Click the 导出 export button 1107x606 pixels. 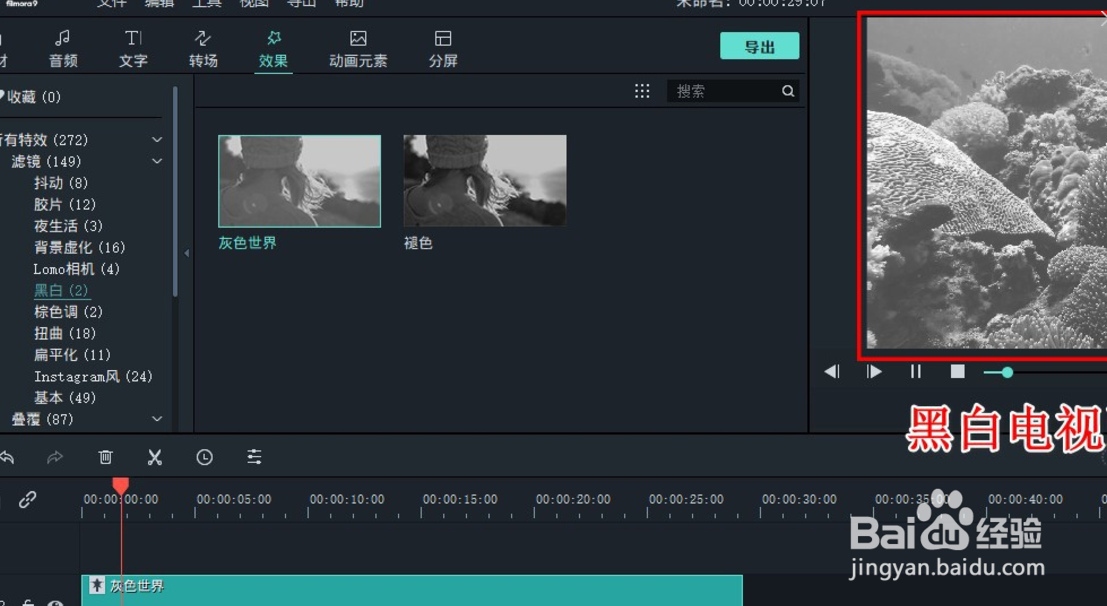(760, 47)
